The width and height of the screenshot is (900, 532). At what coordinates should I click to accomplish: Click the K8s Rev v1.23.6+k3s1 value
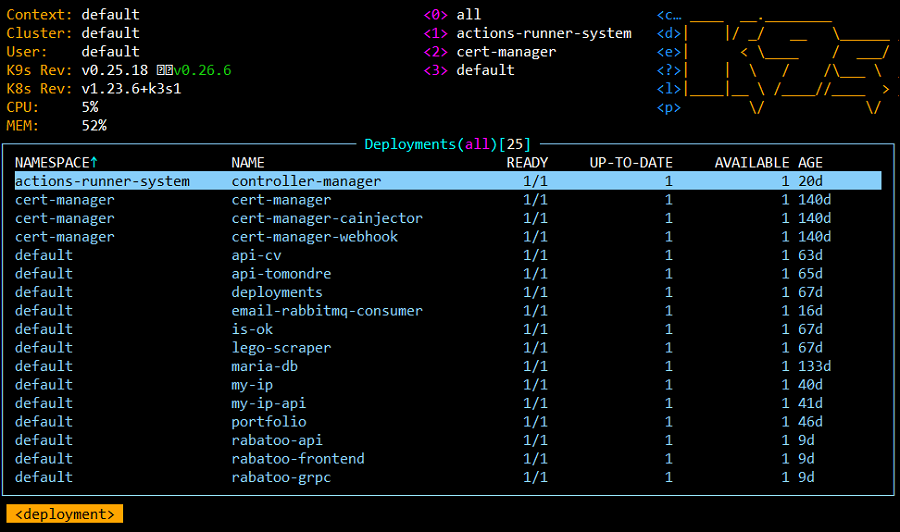coord(131,88)
